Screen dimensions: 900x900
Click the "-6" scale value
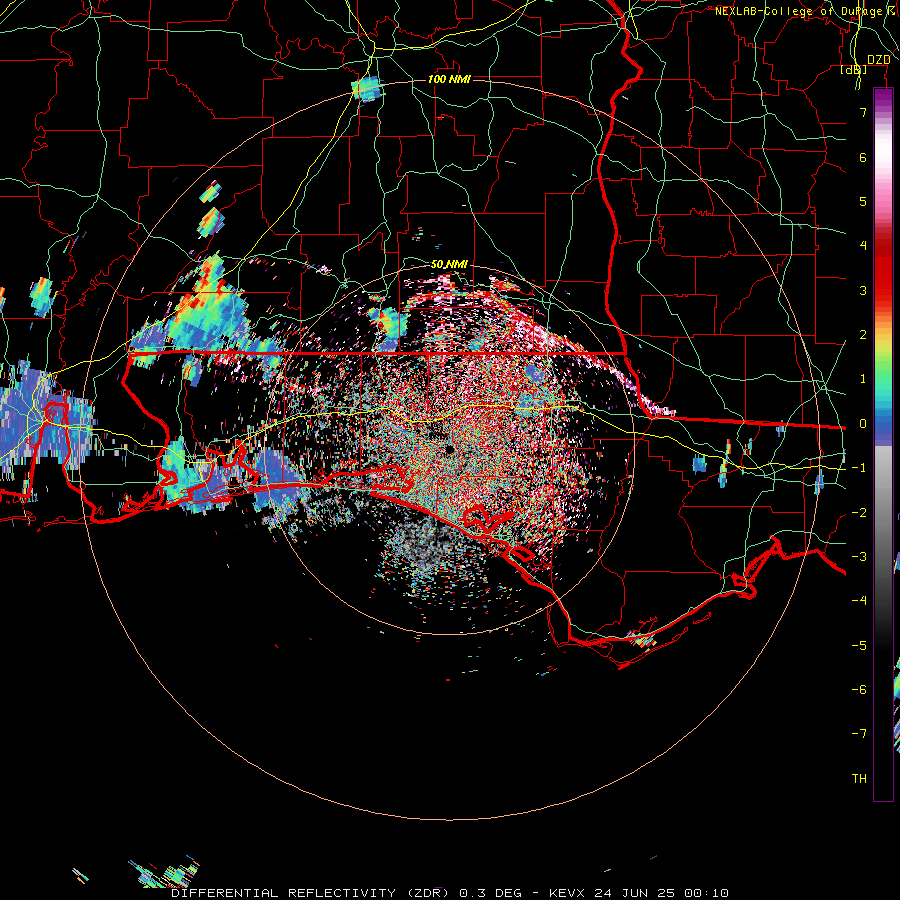[x=859, y=690]
